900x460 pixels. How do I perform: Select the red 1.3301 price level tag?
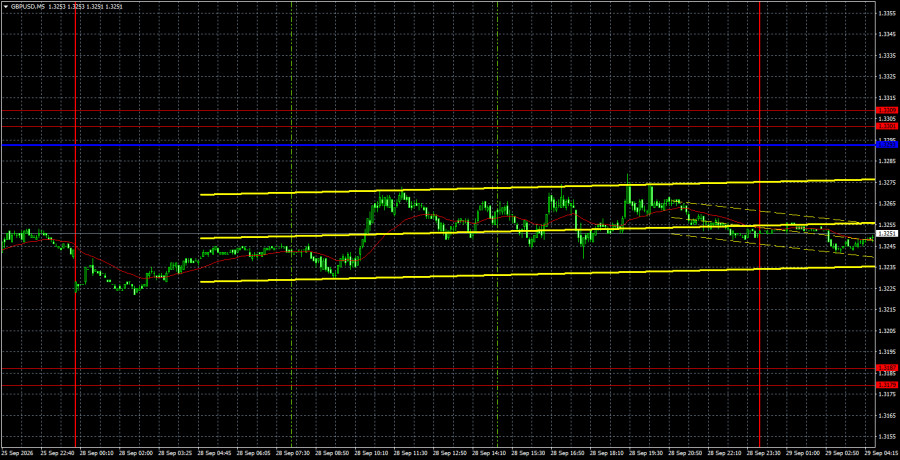(x=886, y=126)
